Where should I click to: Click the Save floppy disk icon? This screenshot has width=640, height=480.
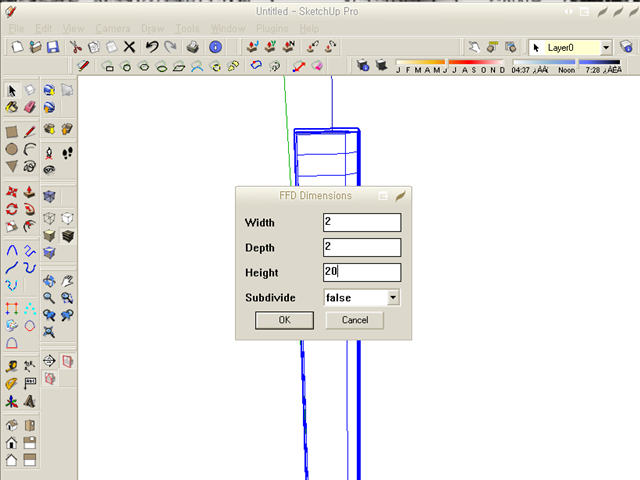(x=53, y=47)
